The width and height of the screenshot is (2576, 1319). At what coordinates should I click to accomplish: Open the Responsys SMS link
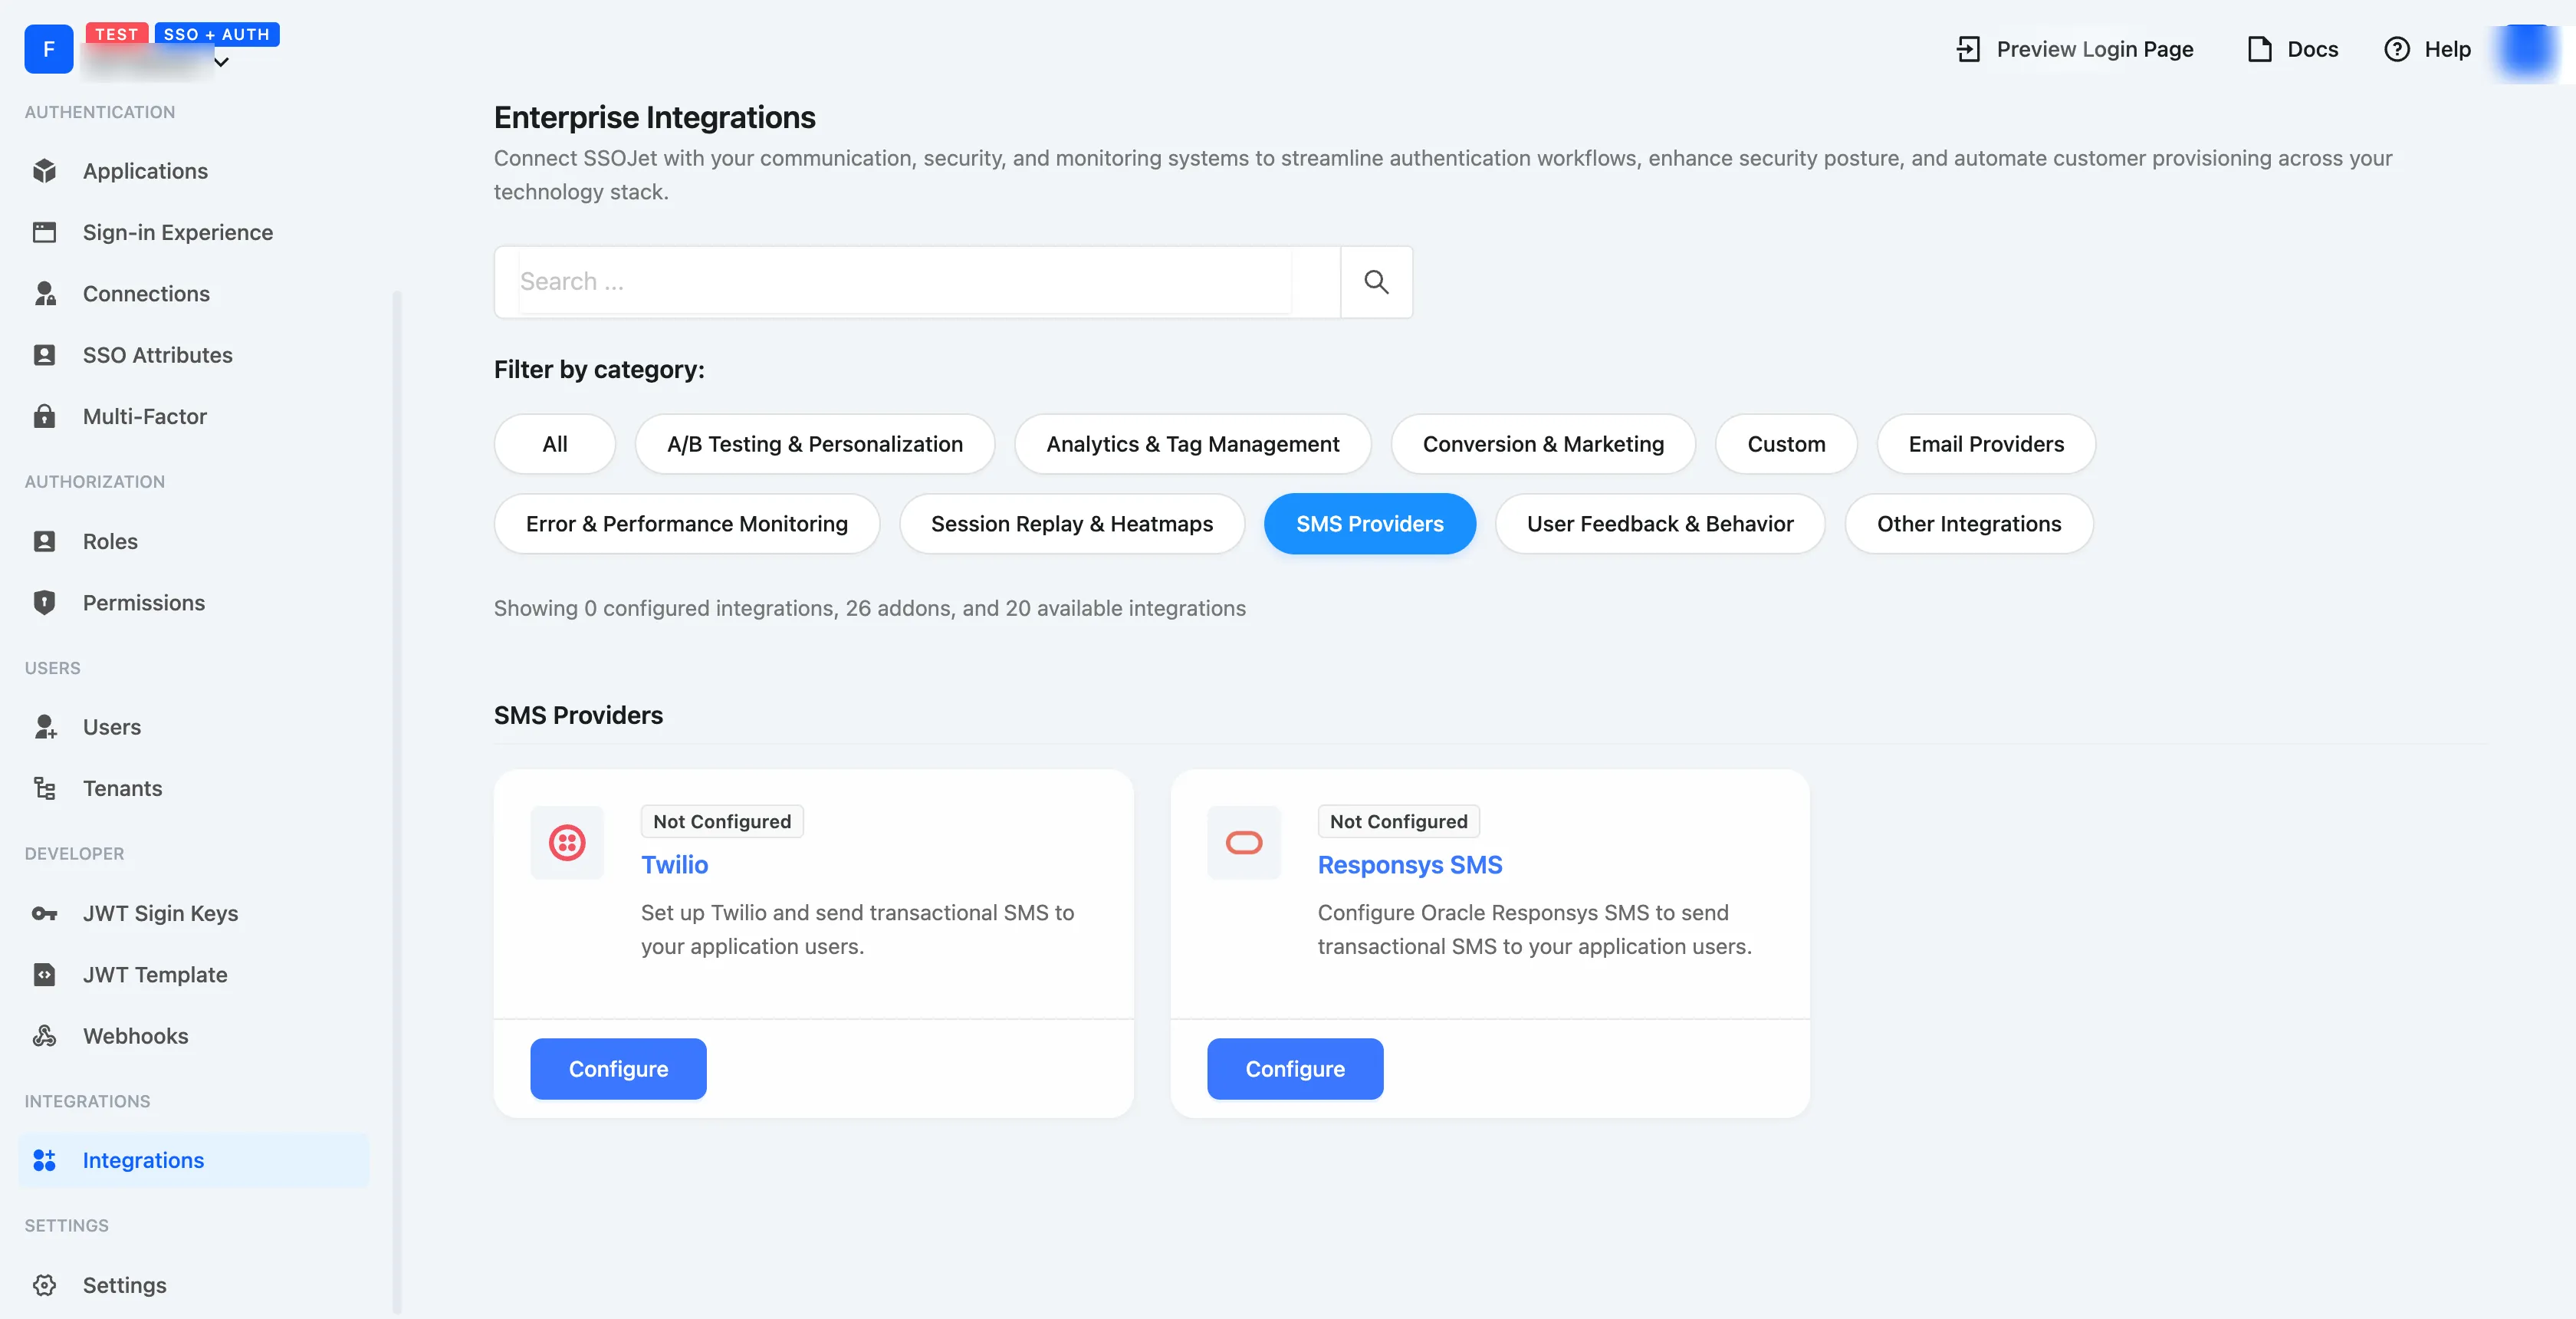point(1410,865)
